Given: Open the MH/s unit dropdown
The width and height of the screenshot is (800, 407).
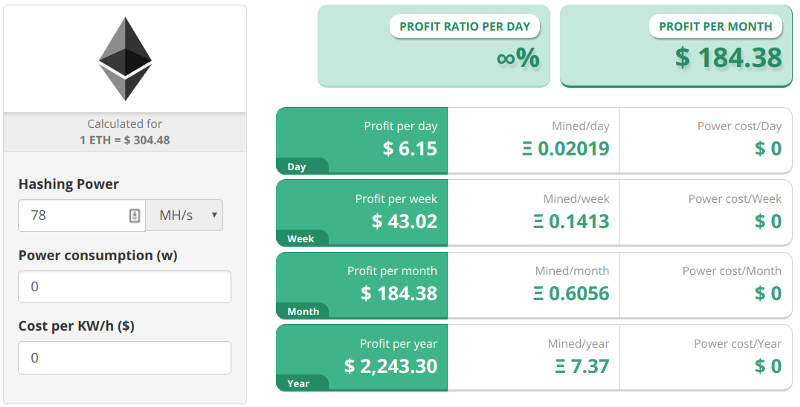Looking at the screenshot, I should (x=185, y=215).
